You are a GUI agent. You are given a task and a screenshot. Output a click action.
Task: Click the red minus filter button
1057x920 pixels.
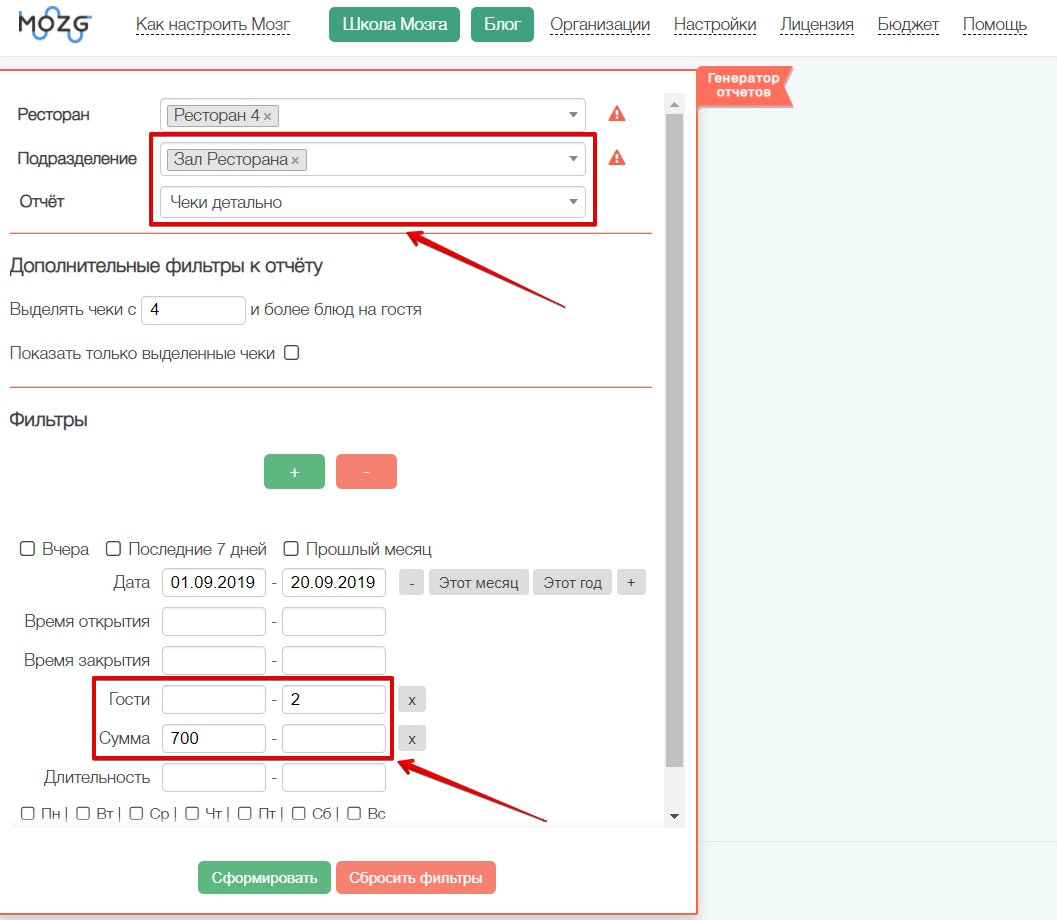point(366,472)
